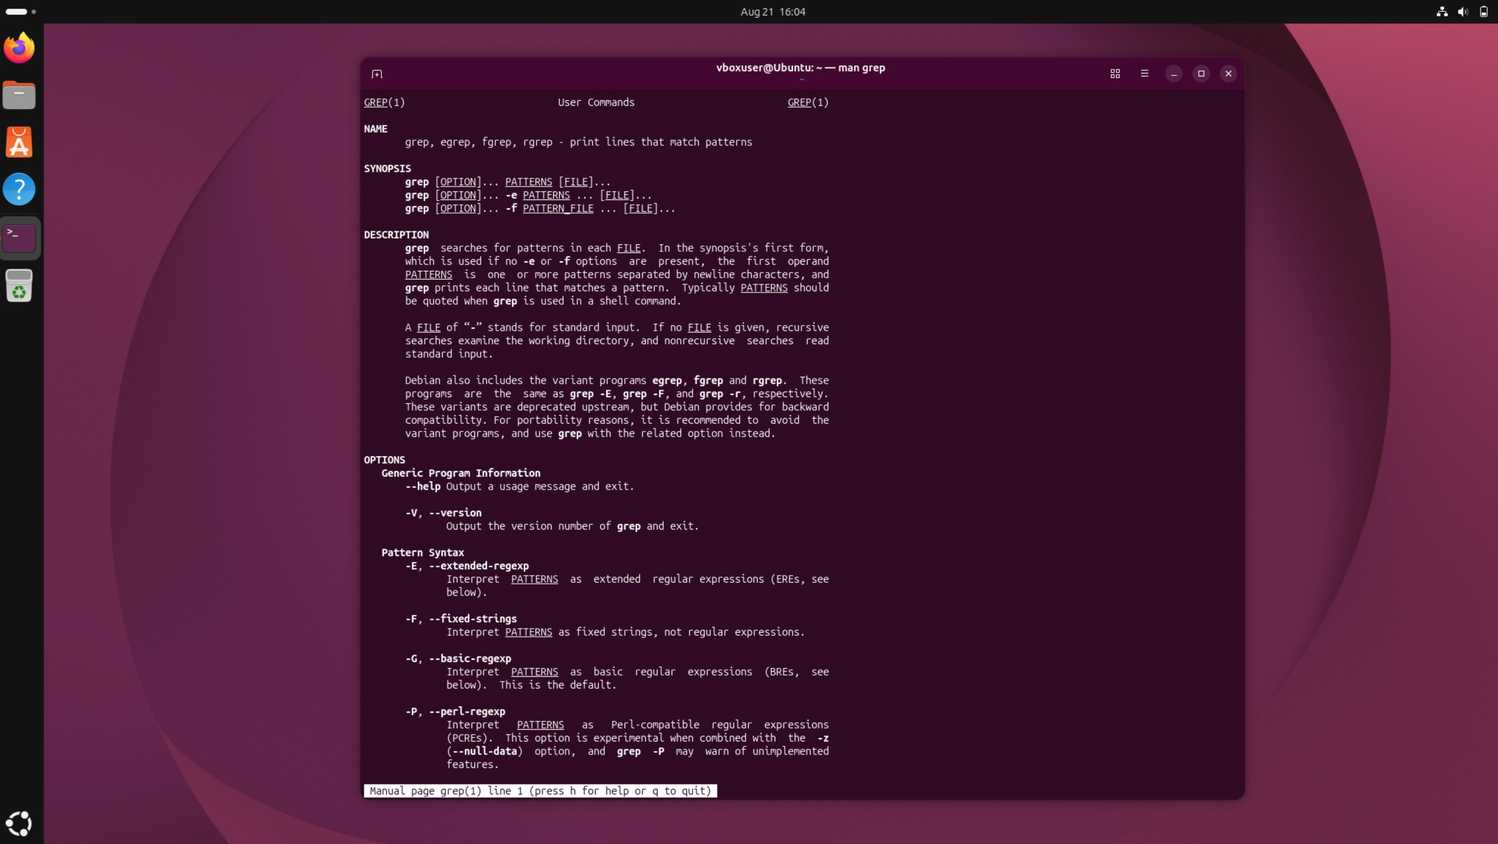Click the 'Generic Program Information' subheading

pos(461,473)
